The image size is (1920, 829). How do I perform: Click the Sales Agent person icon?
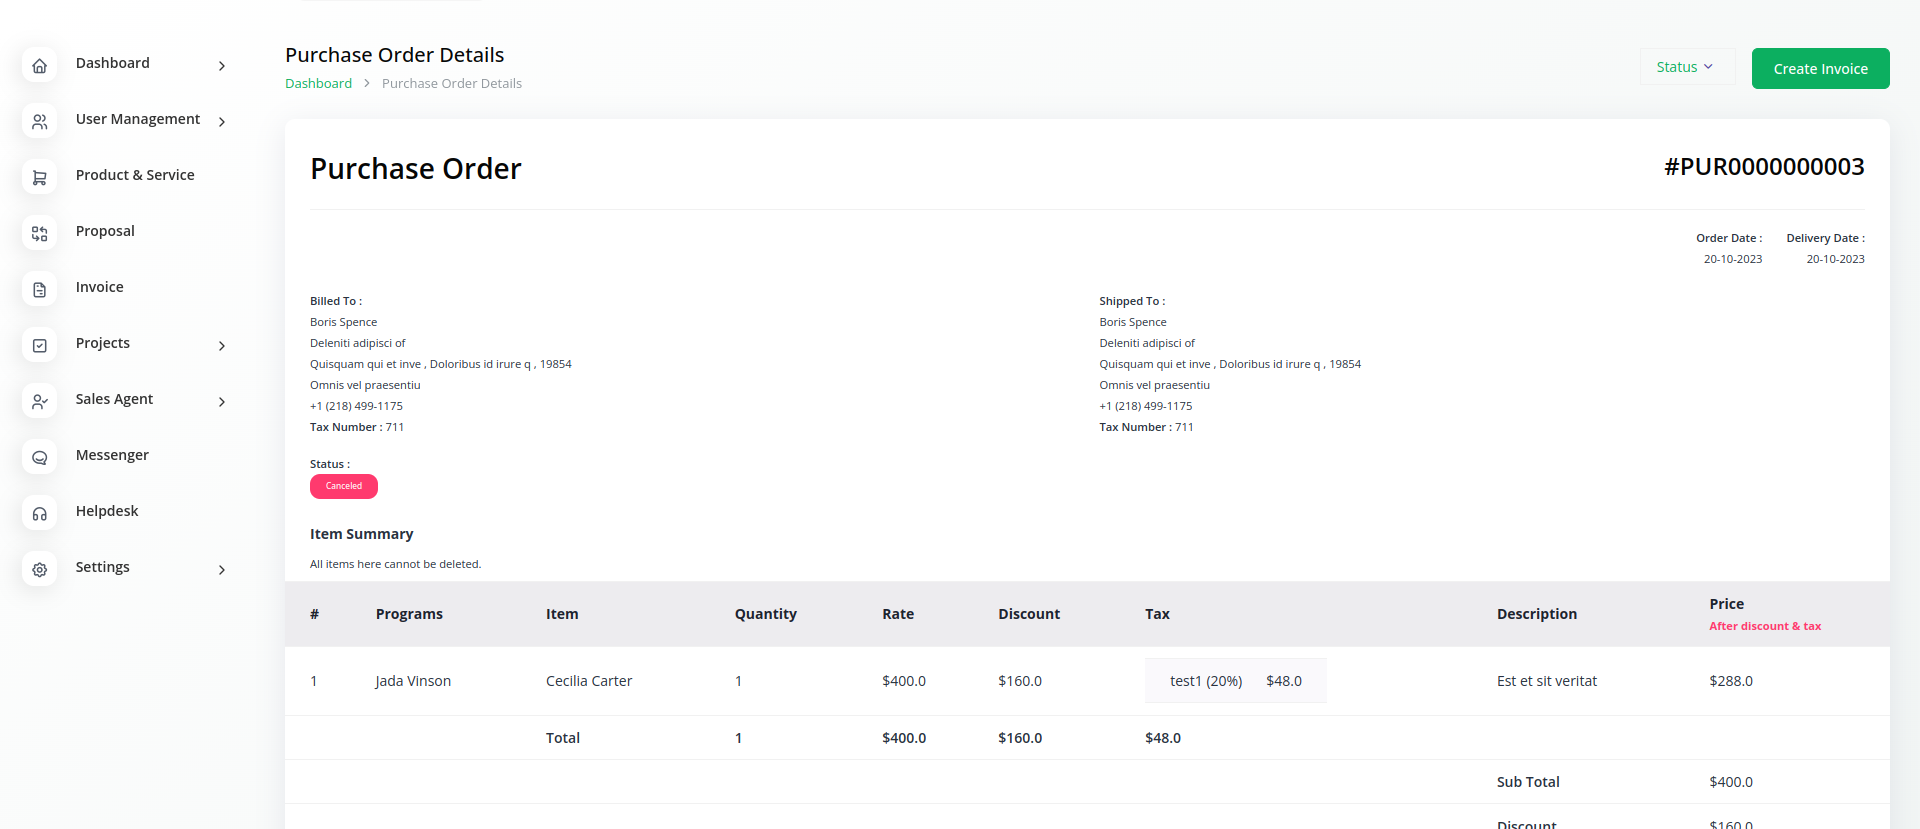click(39, 402)
